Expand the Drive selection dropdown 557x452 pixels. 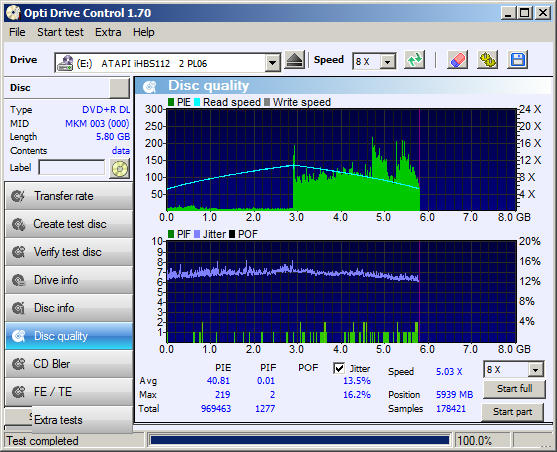pos(272,63)
